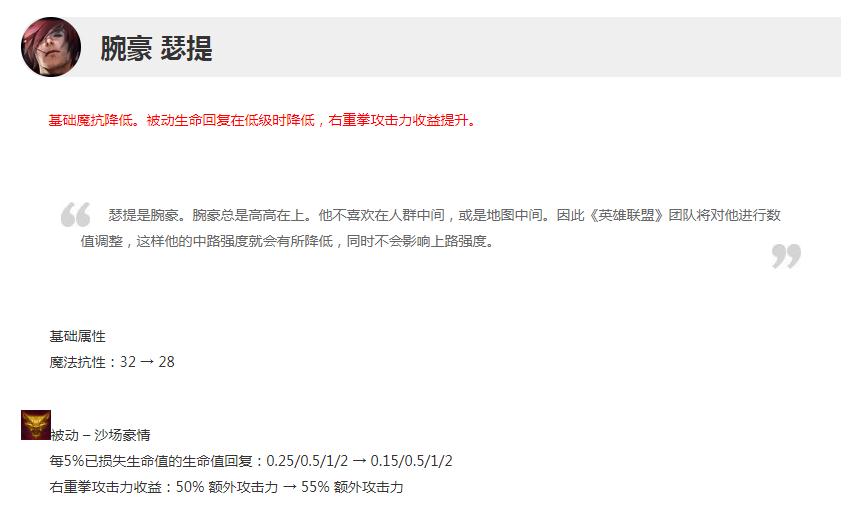Click the gray header bar beside the title
This screenshot has width=851, height=526.
point(526,47)
